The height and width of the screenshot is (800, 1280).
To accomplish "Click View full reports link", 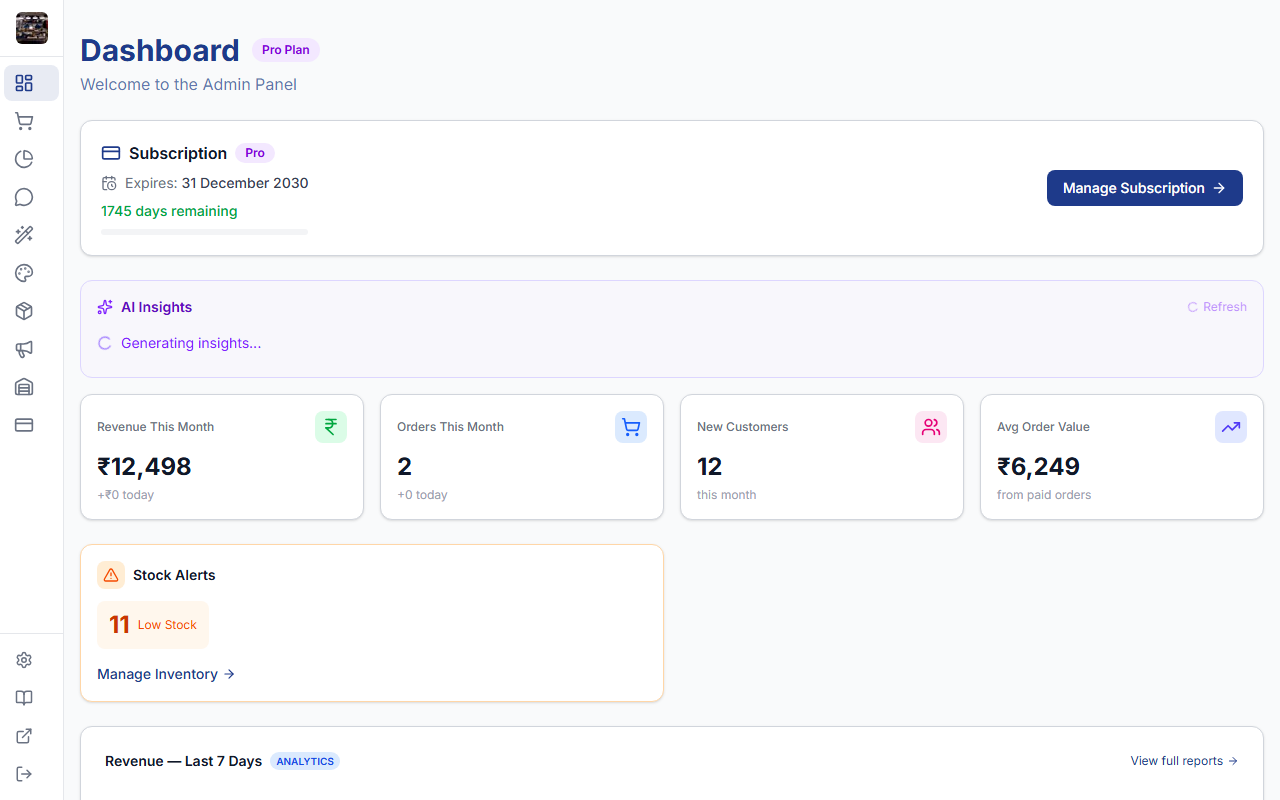I will [1184, 761].
